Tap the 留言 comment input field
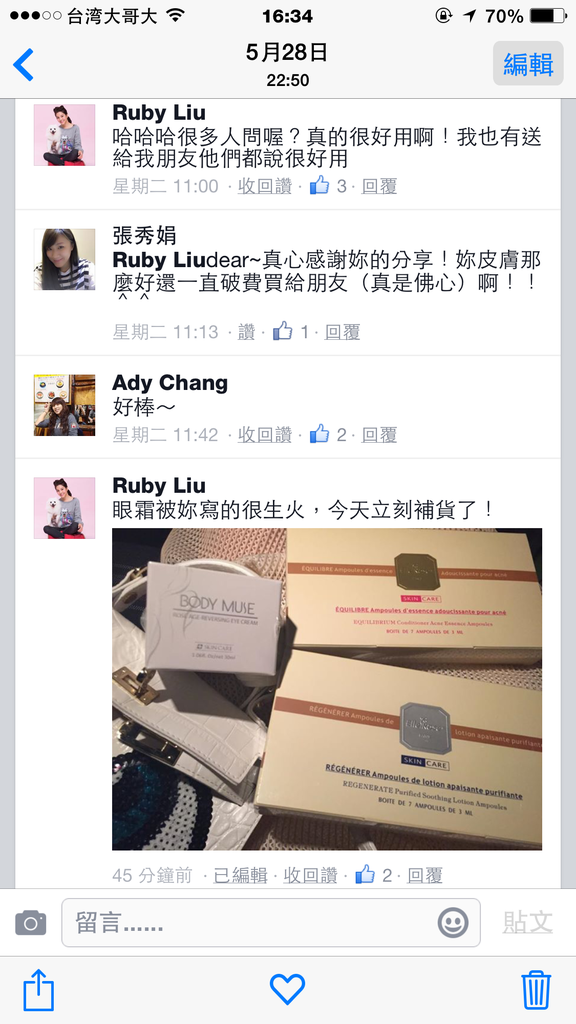This screenshot has width=576, height=1024. 271,923
